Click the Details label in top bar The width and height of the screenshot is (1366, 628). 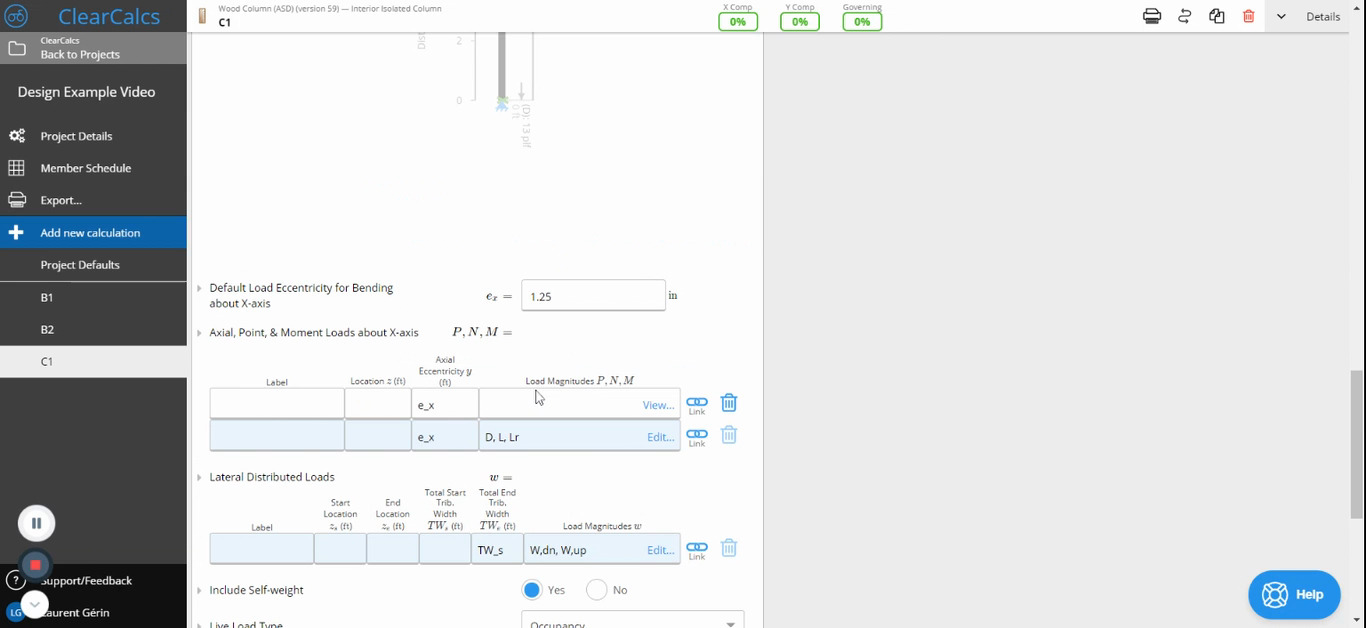point(1323,16)
